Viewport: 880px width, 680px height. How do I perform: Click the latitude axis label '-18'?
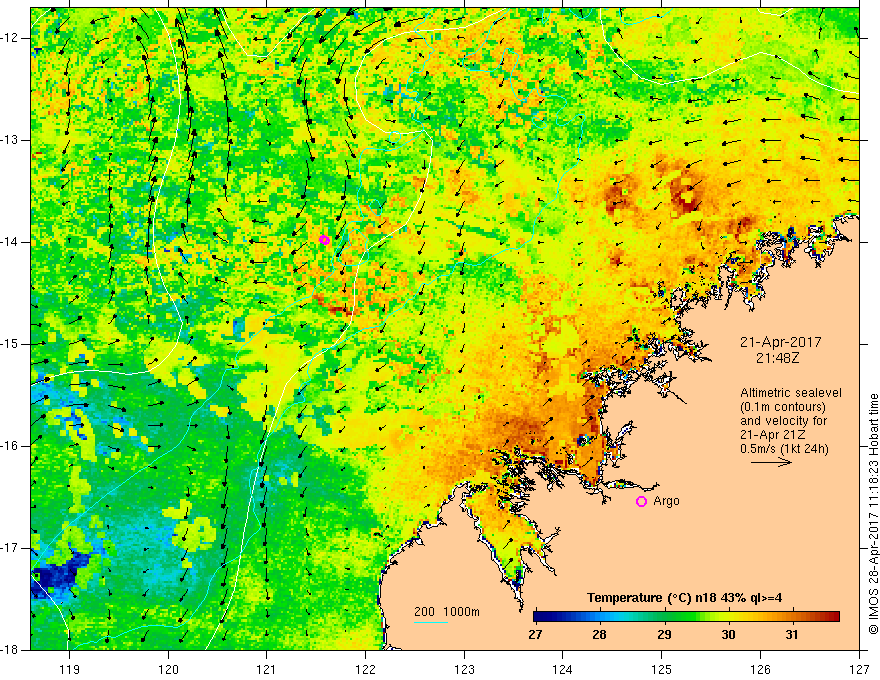tap(11, 650)
